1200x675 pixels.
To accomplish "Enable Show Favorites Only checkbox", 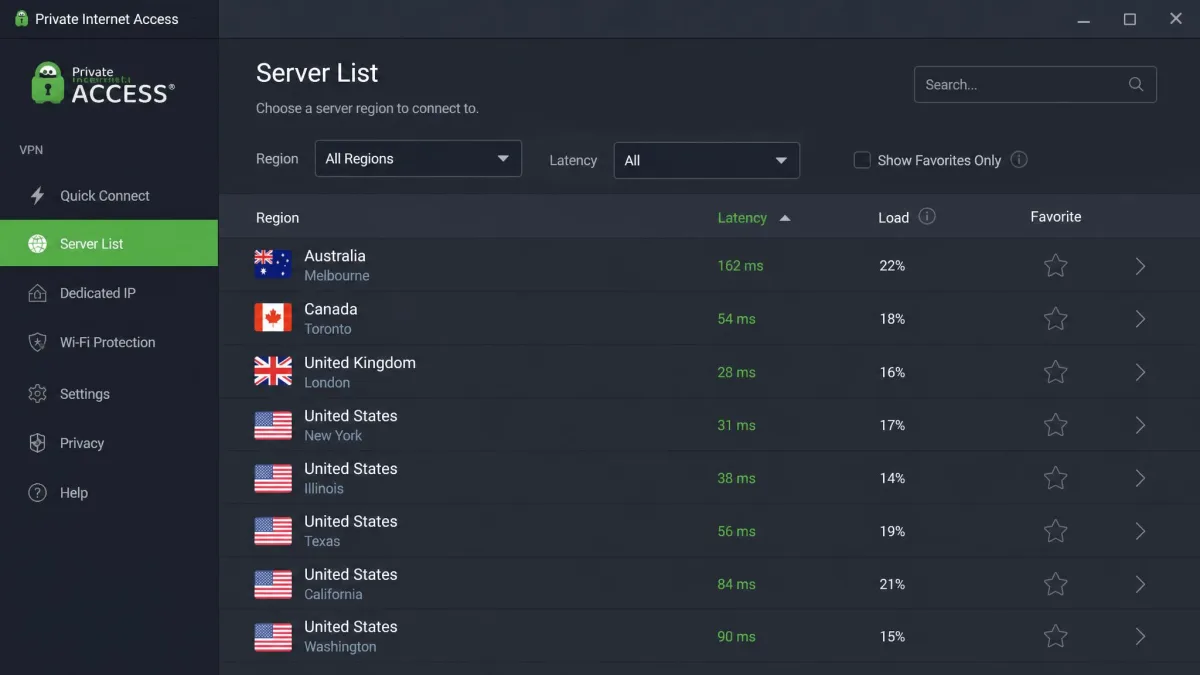I will [862, 160].
